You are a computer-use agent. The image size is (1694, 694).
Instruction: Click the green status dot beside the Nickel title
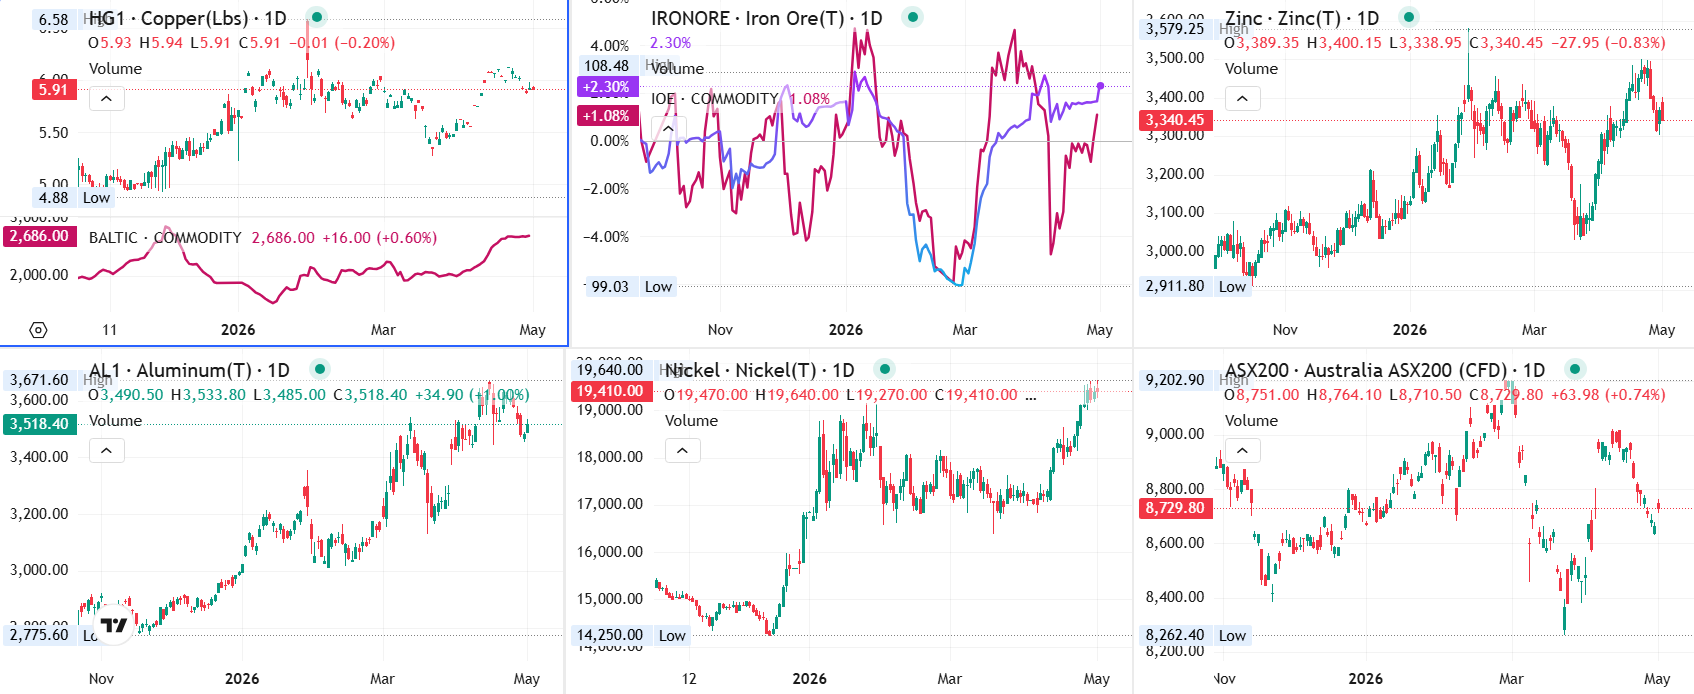(884, 369)
